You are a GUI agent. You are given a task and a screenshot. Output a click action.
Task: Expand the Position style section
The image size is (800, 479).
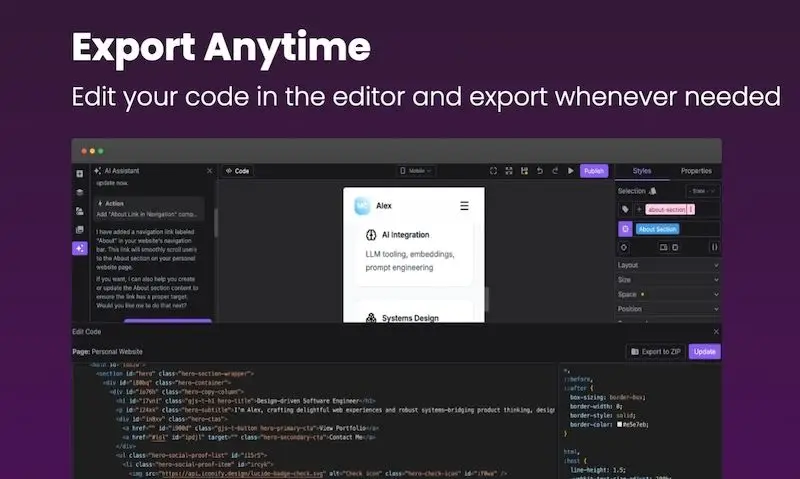tap(668, 309)
